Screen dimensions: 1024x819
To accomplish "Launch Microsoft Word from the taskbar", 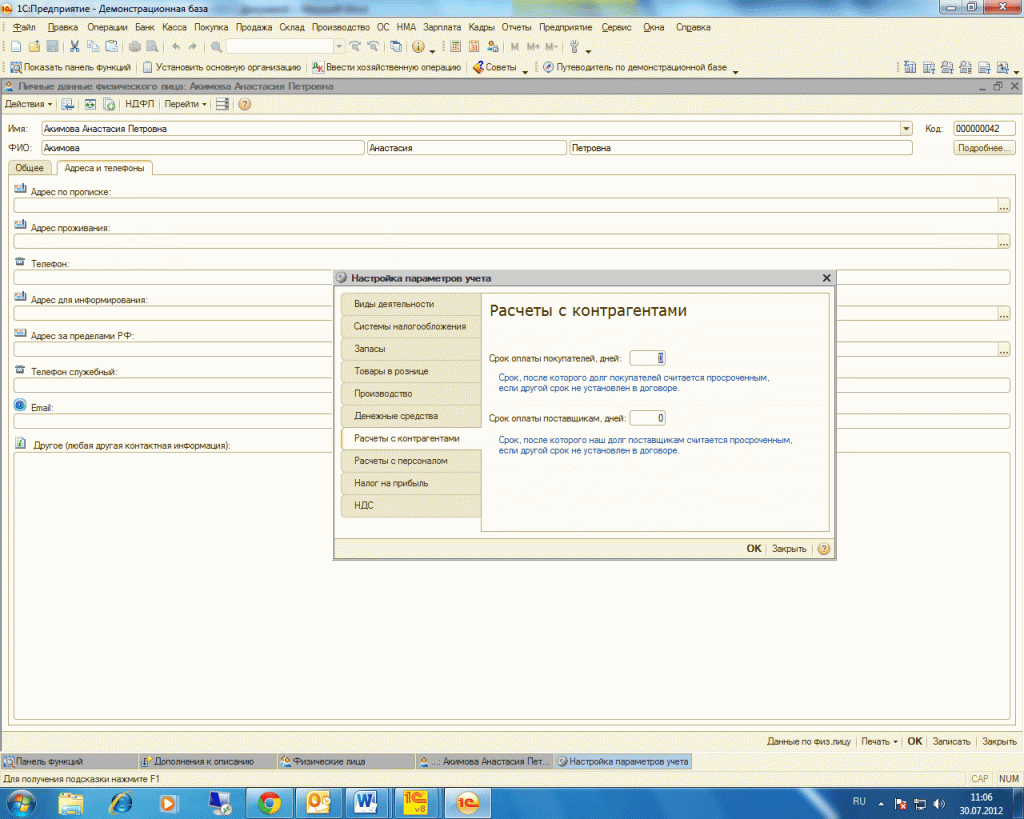I will 365,802.
